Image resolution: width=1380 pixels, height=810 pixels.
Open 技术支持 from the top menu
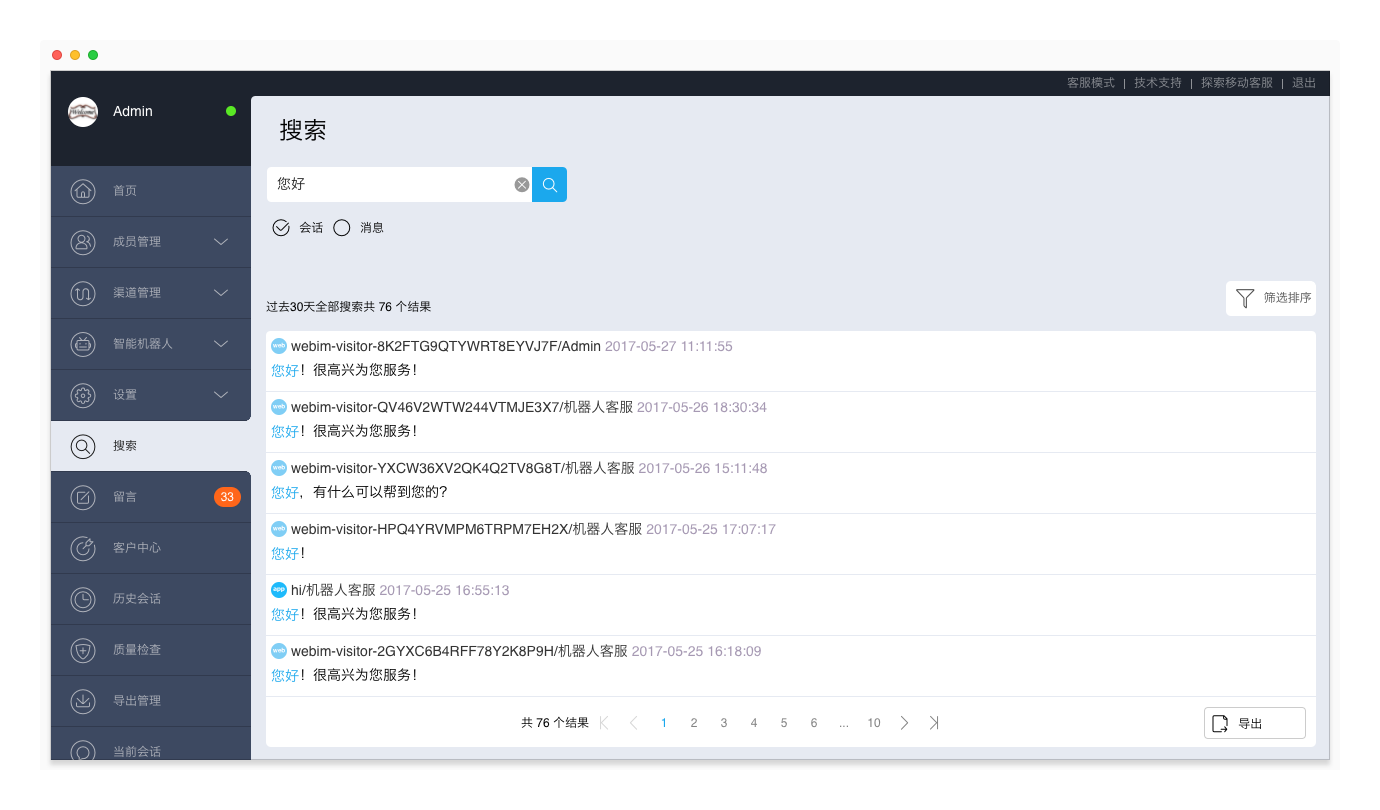[1157, 83]
